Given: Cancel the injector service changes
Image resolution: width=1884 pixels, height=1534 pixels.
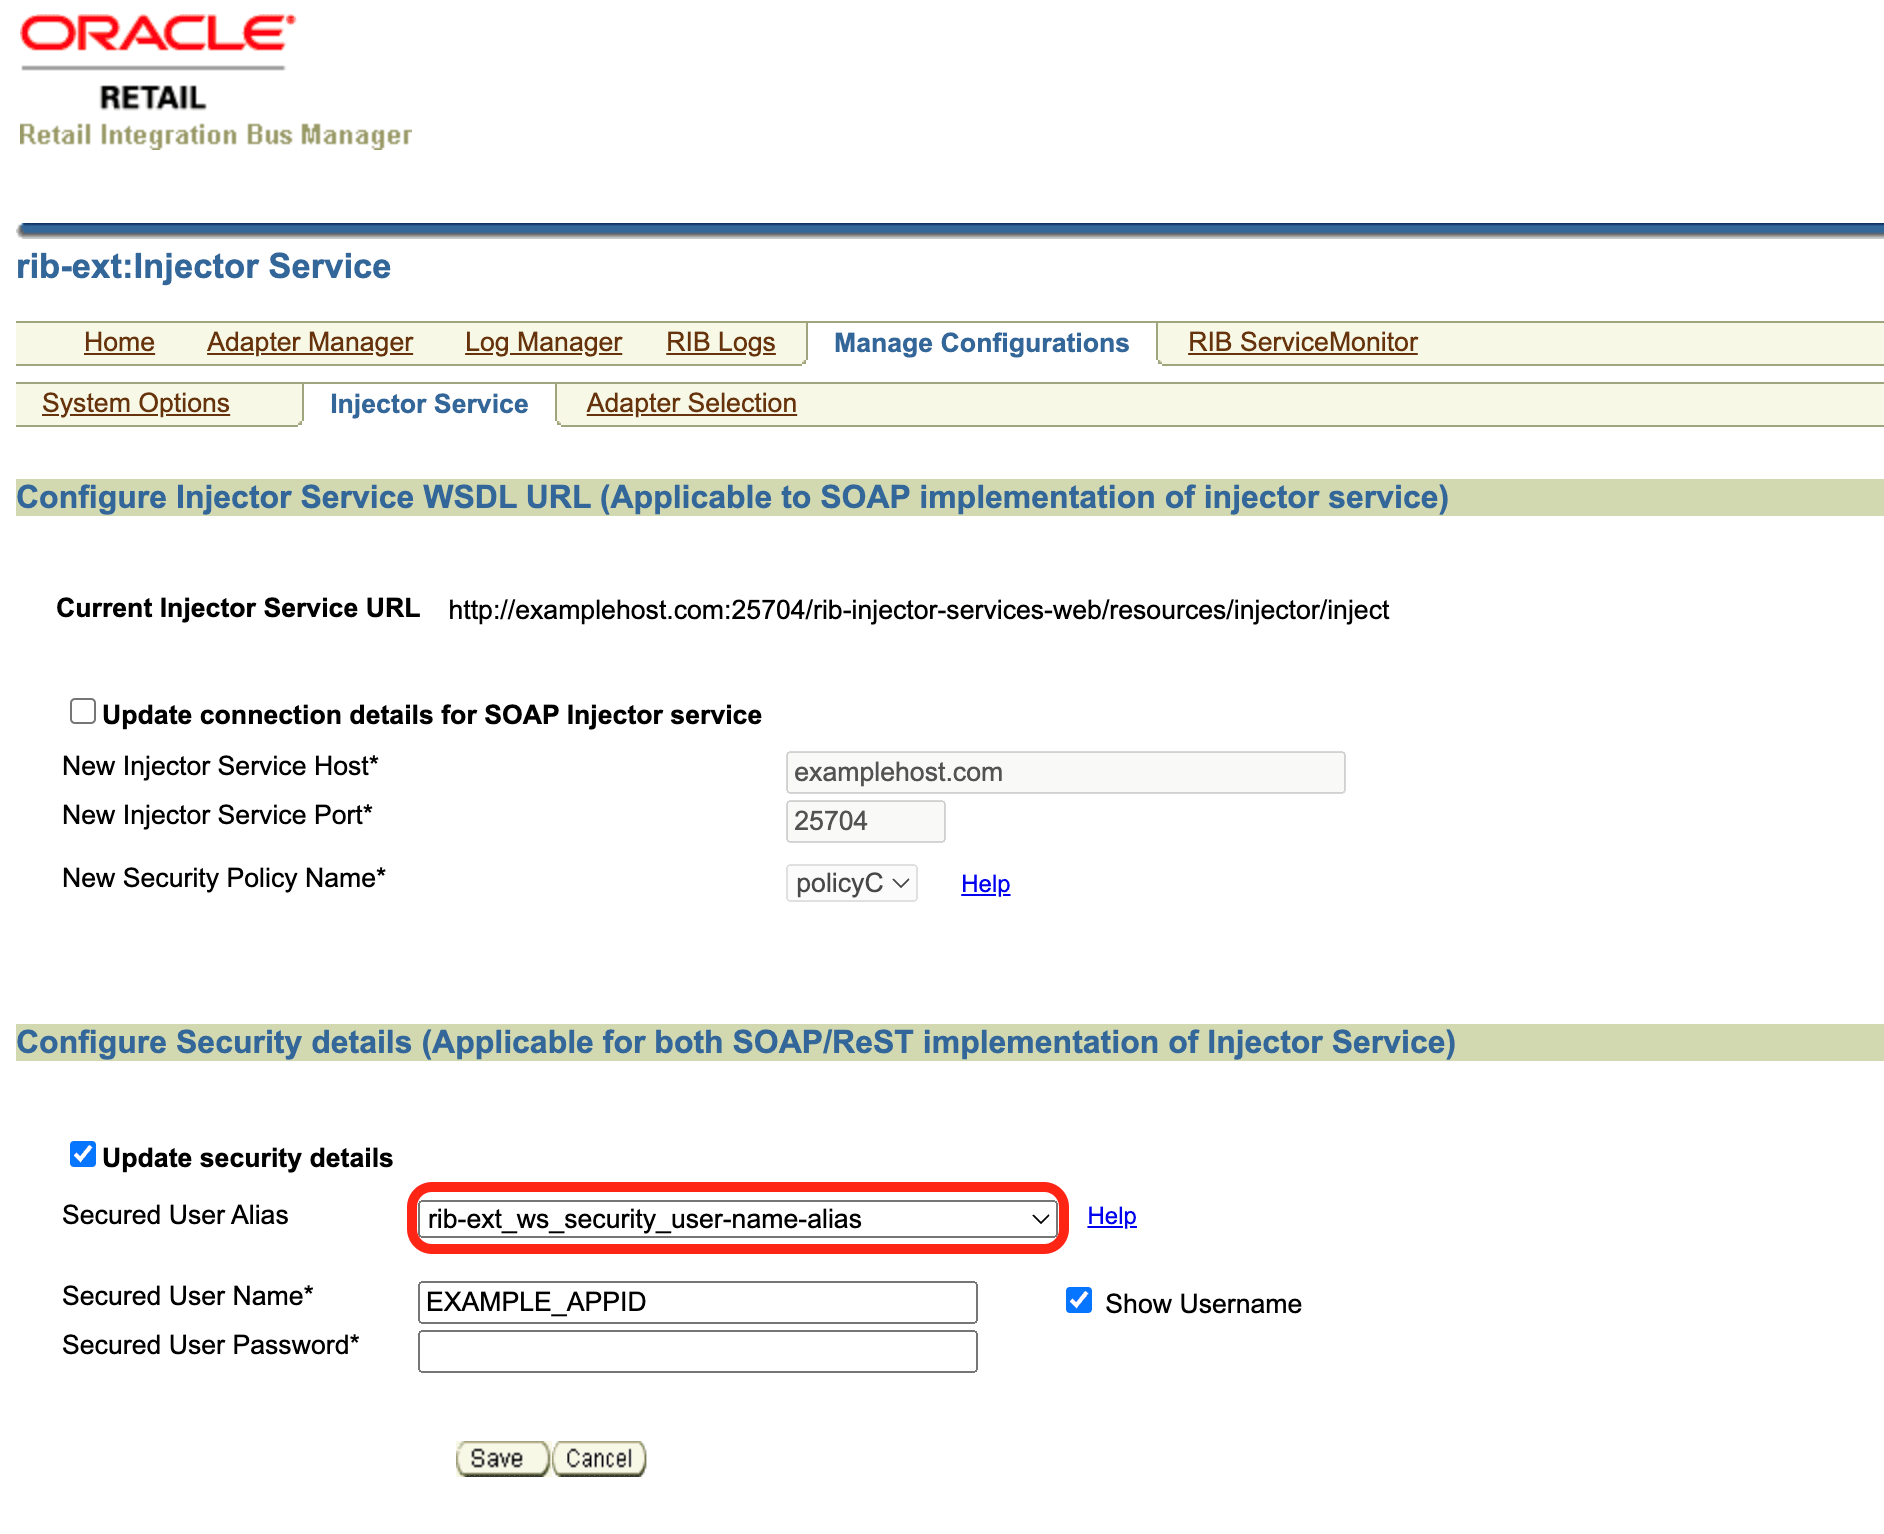Looking at the screenshot, I should click(597, 1457).
